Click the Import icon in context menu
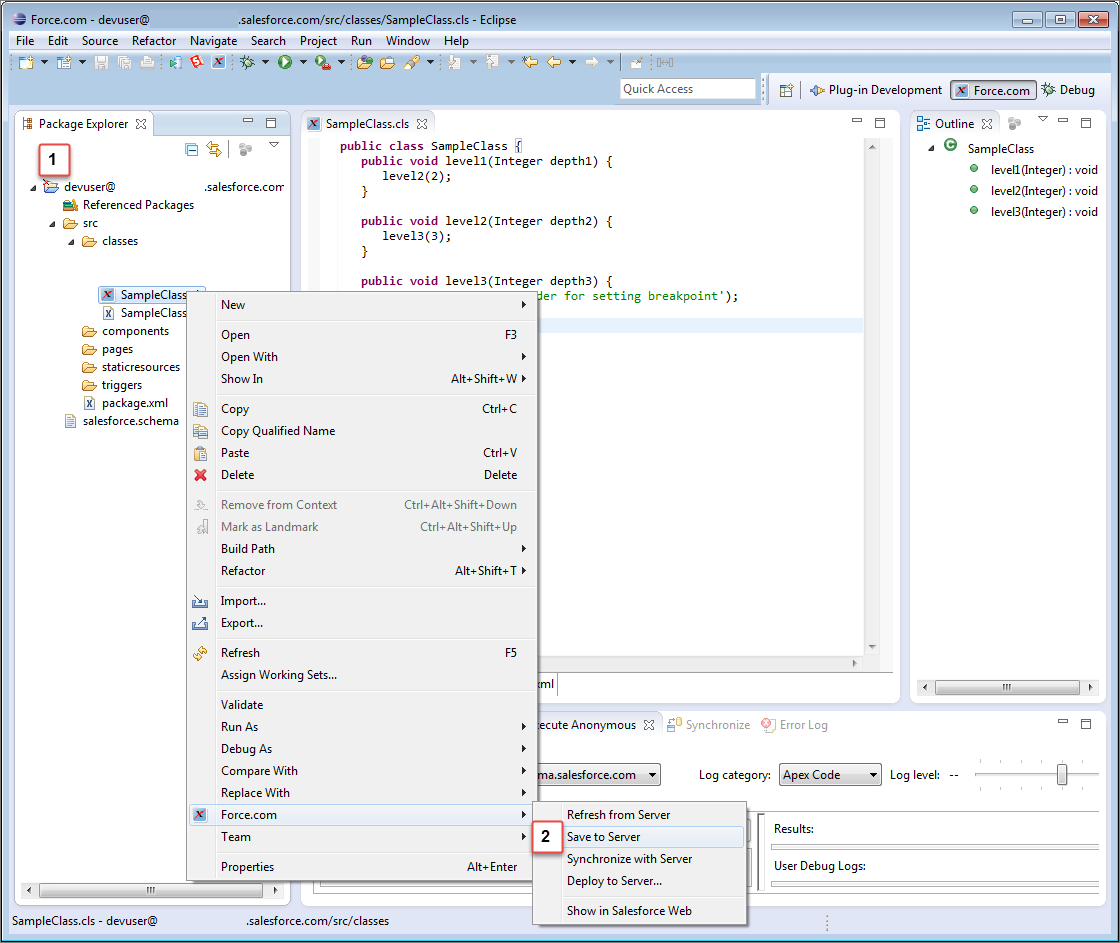This screenshot has width=1120, height=943. click(x=200, y=602)
